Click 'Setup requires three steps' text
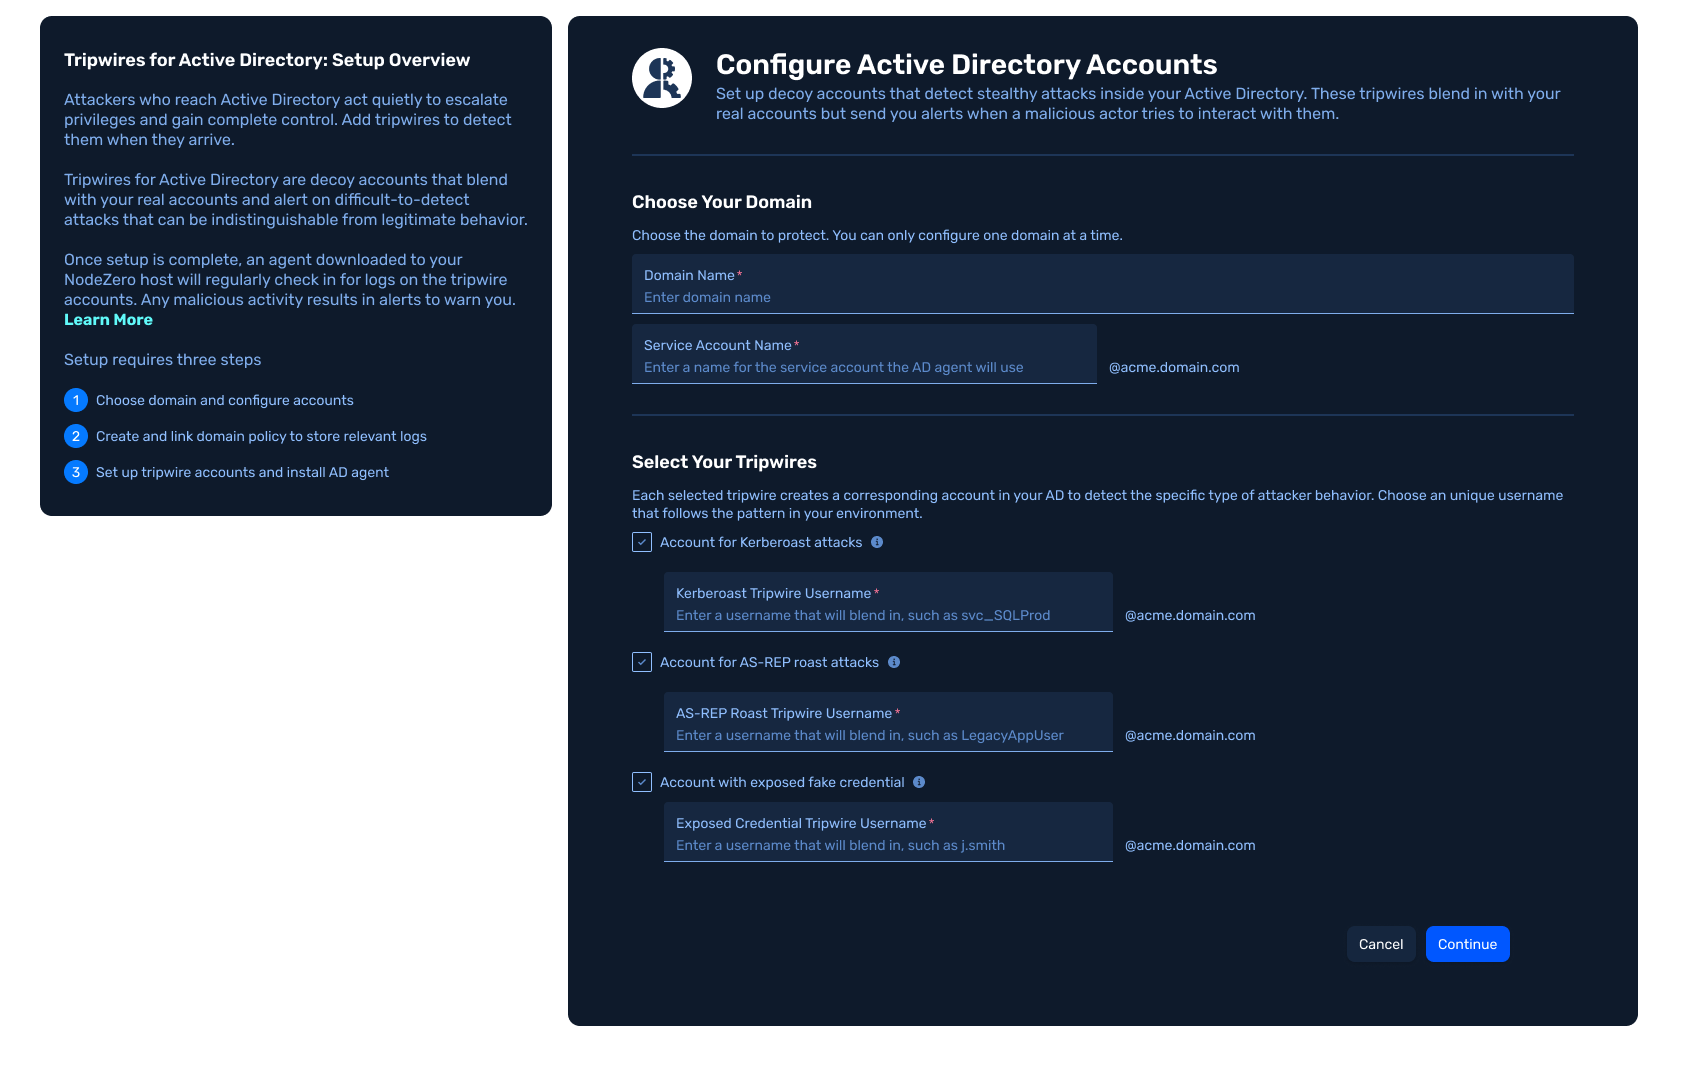Viewport: 1700px width, 1066px height. coord(162,360)
